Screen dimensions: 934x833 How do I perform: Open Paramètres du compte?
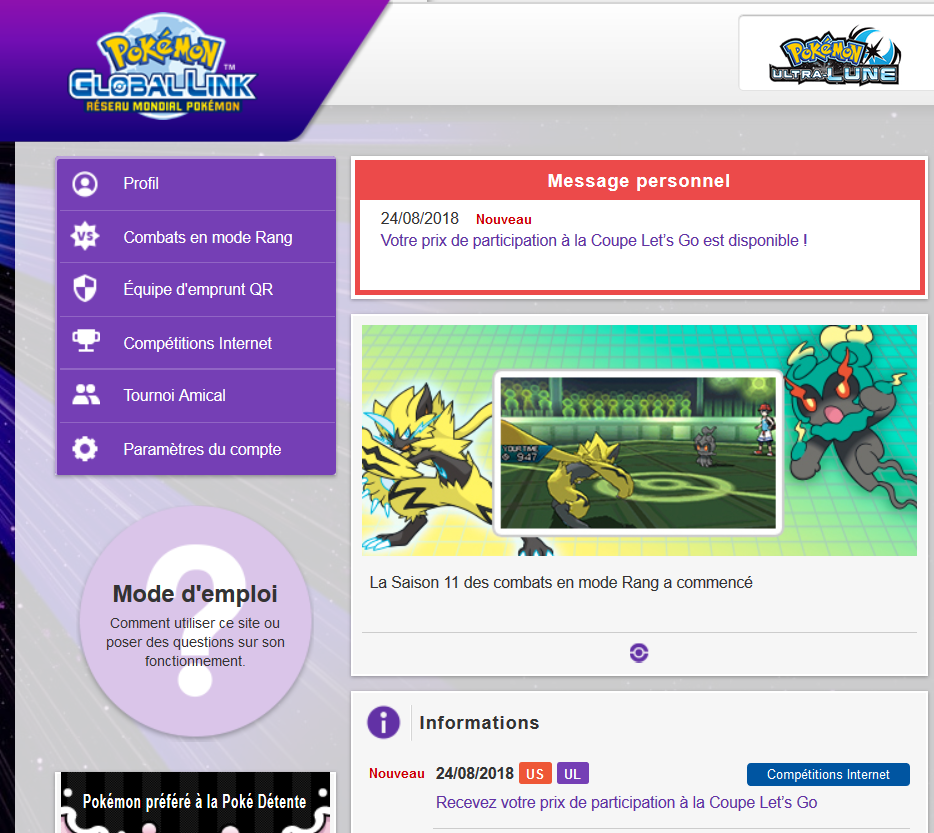point(197,449)
